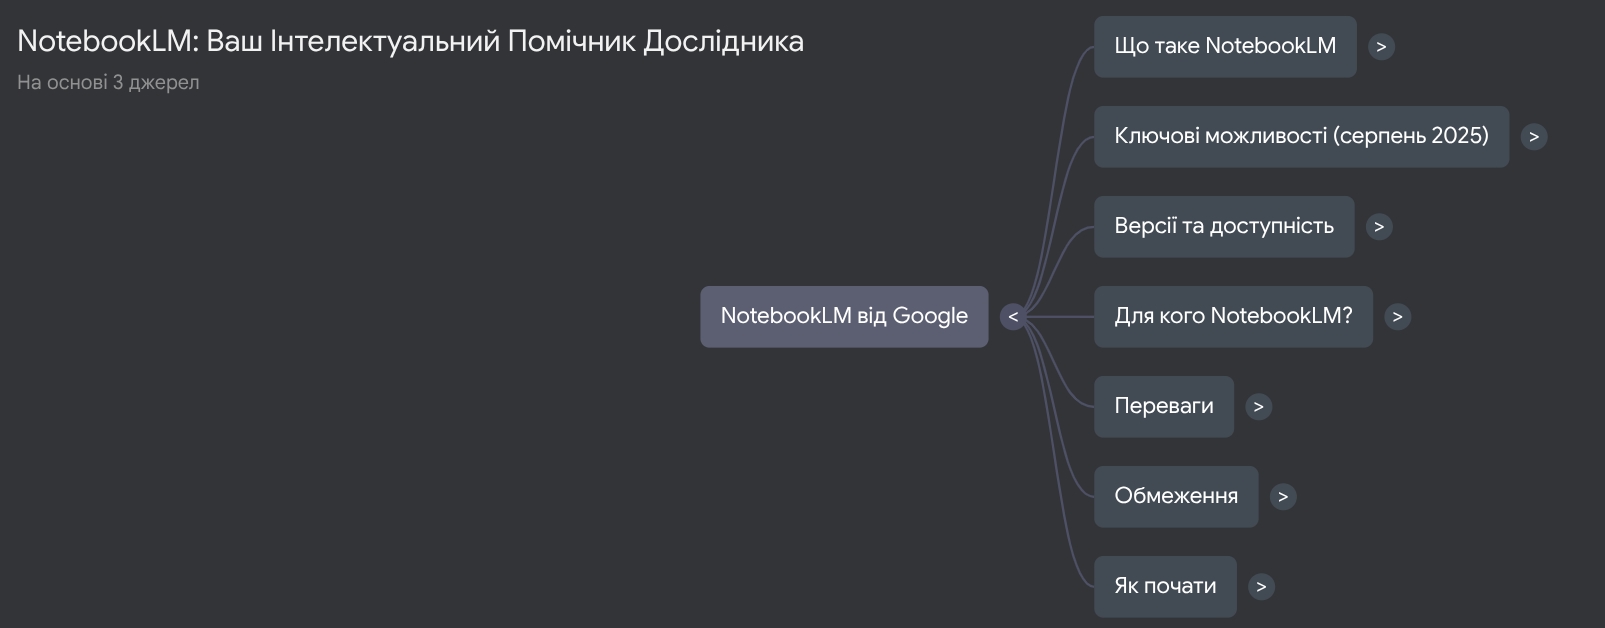
Task: Expand the Переваги branch arrow
Action: click(x=1259, y=407)
